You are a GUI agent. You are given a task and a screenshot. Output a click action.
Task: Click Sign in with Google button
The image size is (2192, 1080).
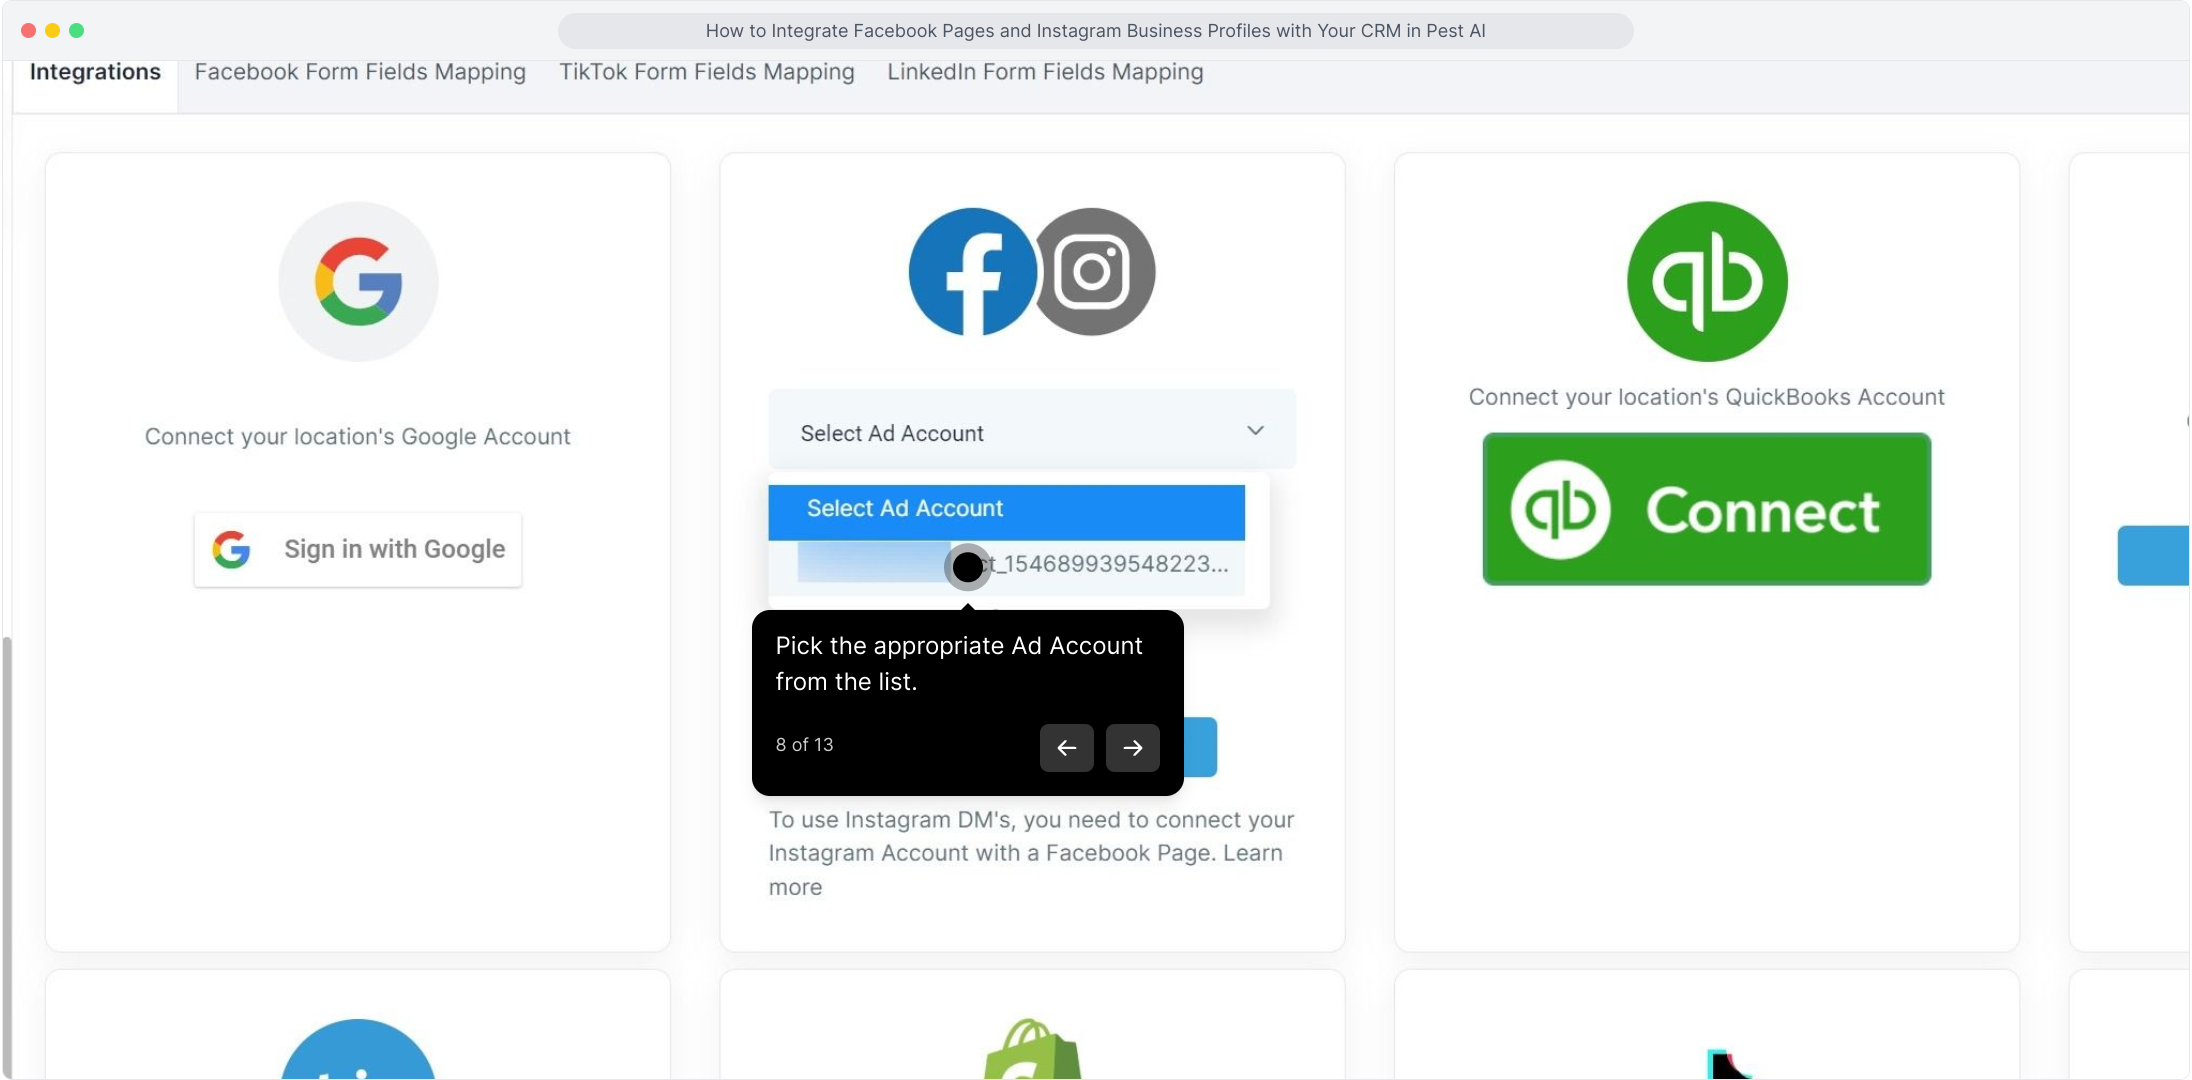[358, 549]
